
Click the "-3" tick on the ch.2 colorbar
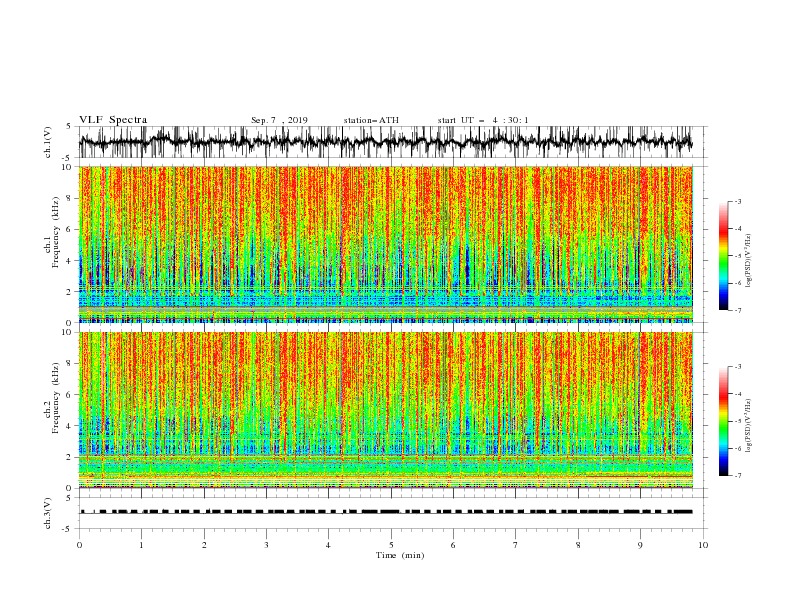(738, 367)
